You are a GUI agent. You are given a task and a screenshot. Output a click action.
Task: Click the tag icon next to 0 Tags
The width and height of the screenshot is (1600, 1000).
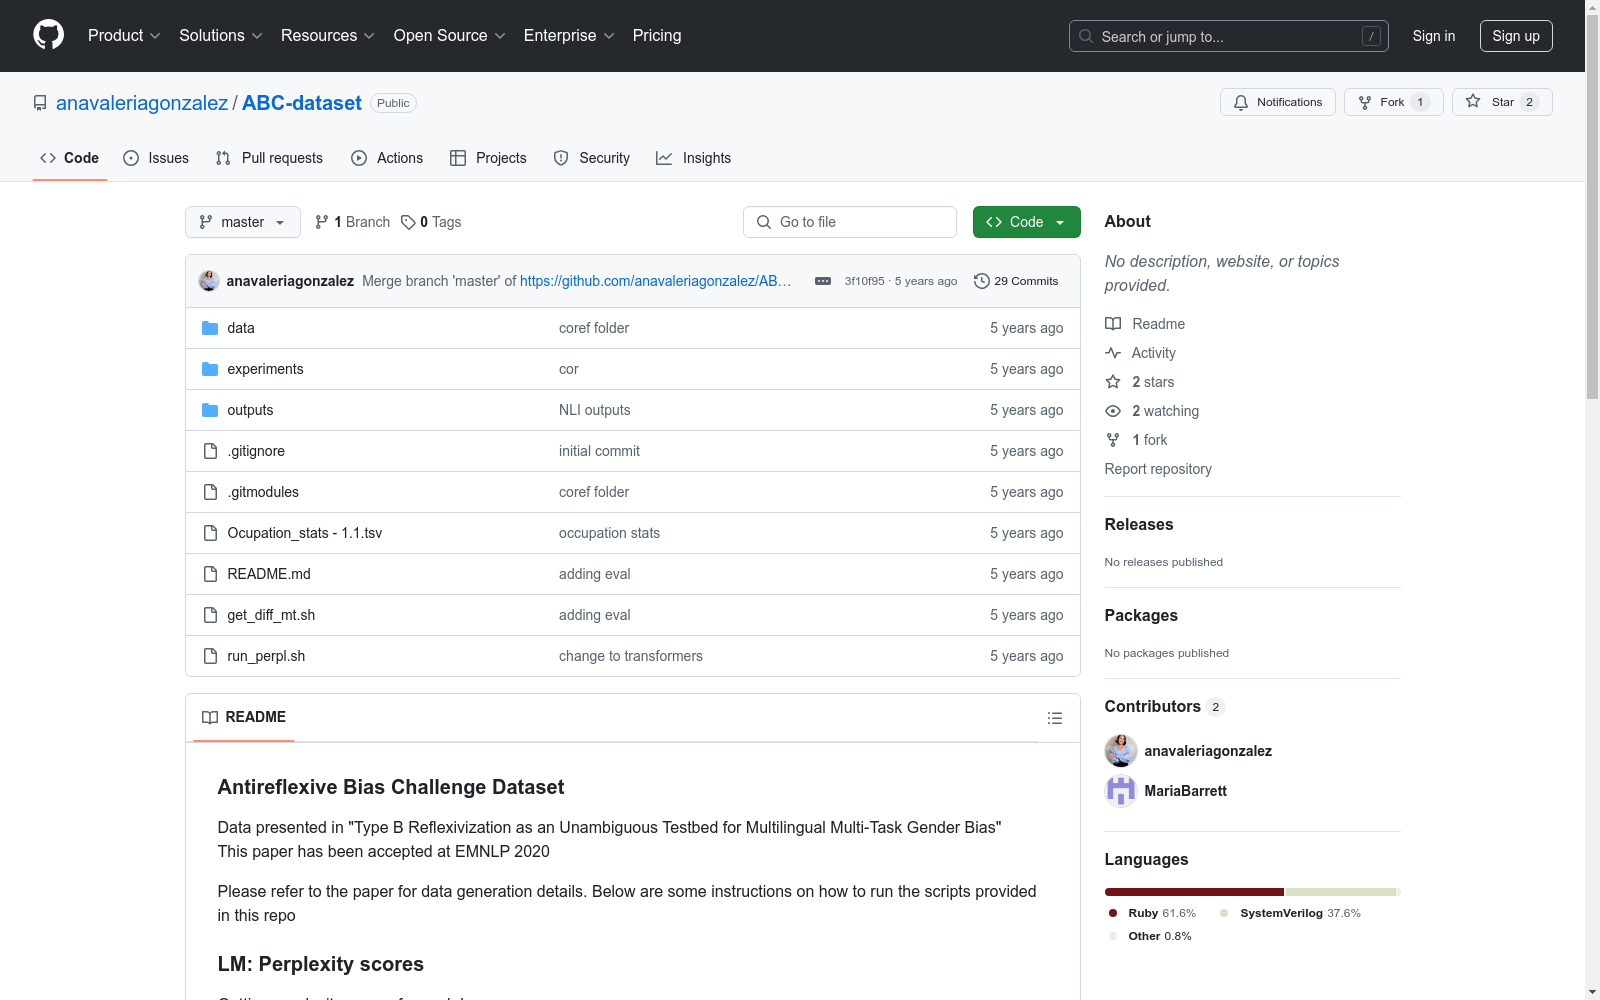408,222
